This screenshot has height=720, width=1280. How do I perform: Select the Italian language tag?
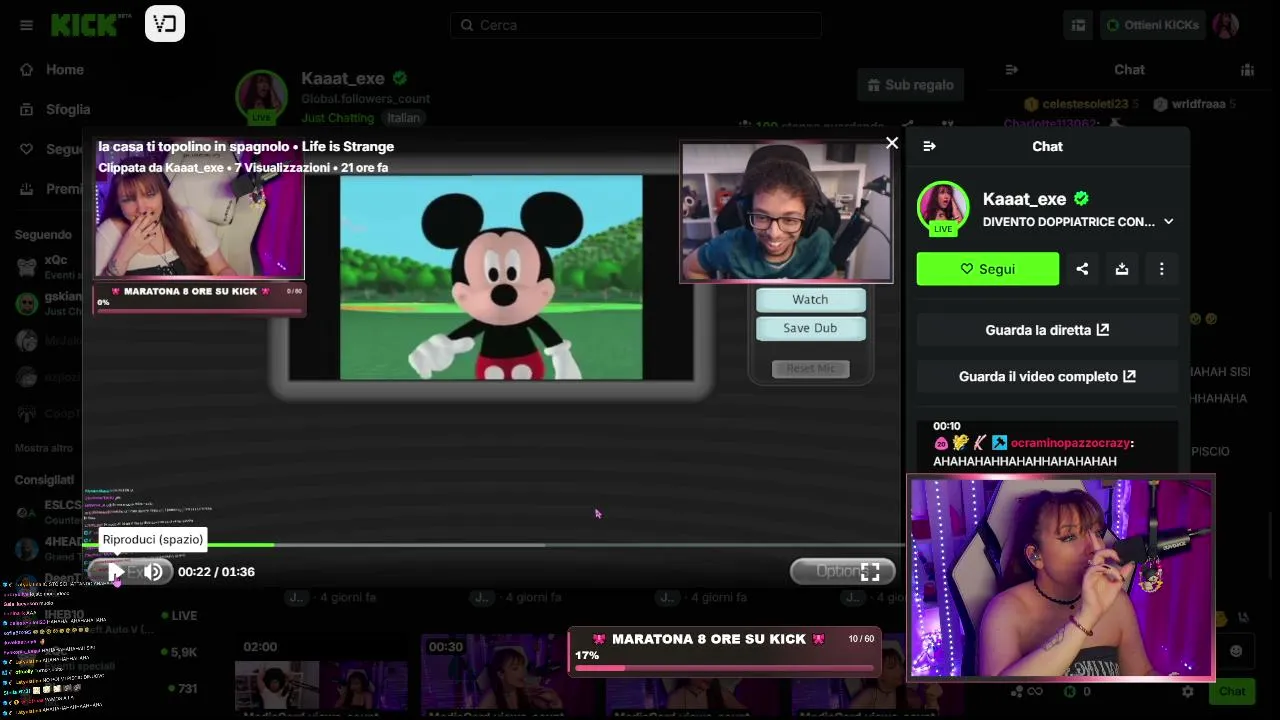tap(404, 118)
